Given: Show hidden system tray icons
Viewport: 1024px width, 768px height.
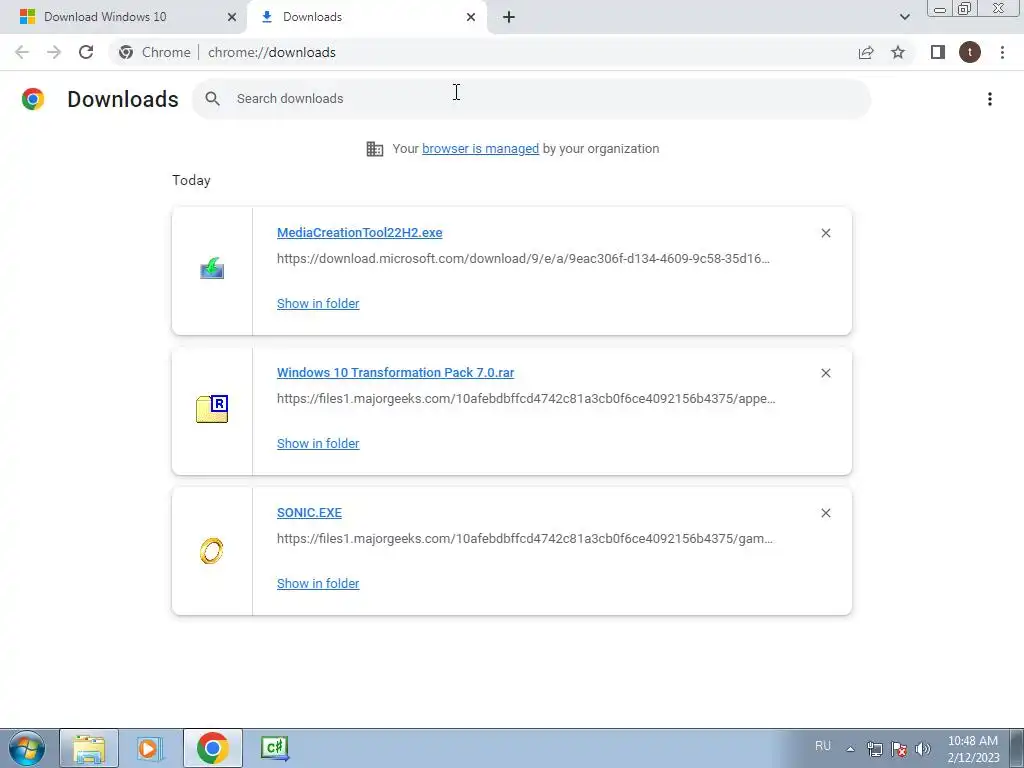Looking at the screenshot, I should click(x=850, y=749).
